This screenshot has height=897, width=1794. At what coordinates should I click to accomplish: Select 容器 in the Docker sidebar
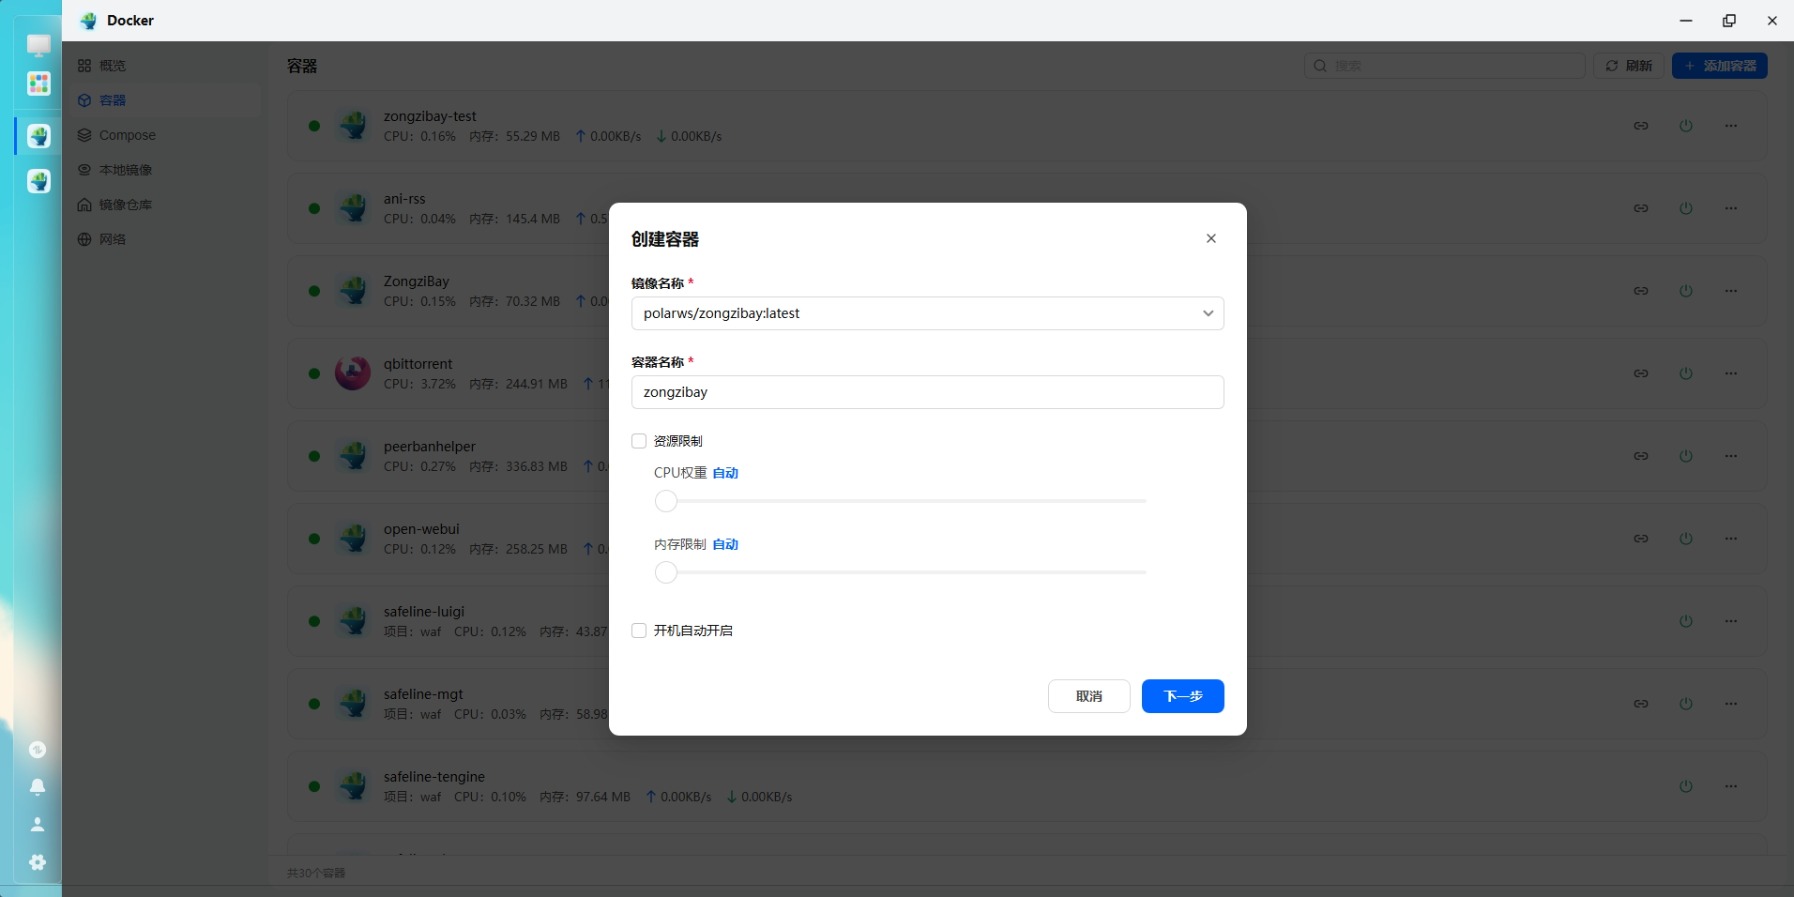[x=164, y=100]
